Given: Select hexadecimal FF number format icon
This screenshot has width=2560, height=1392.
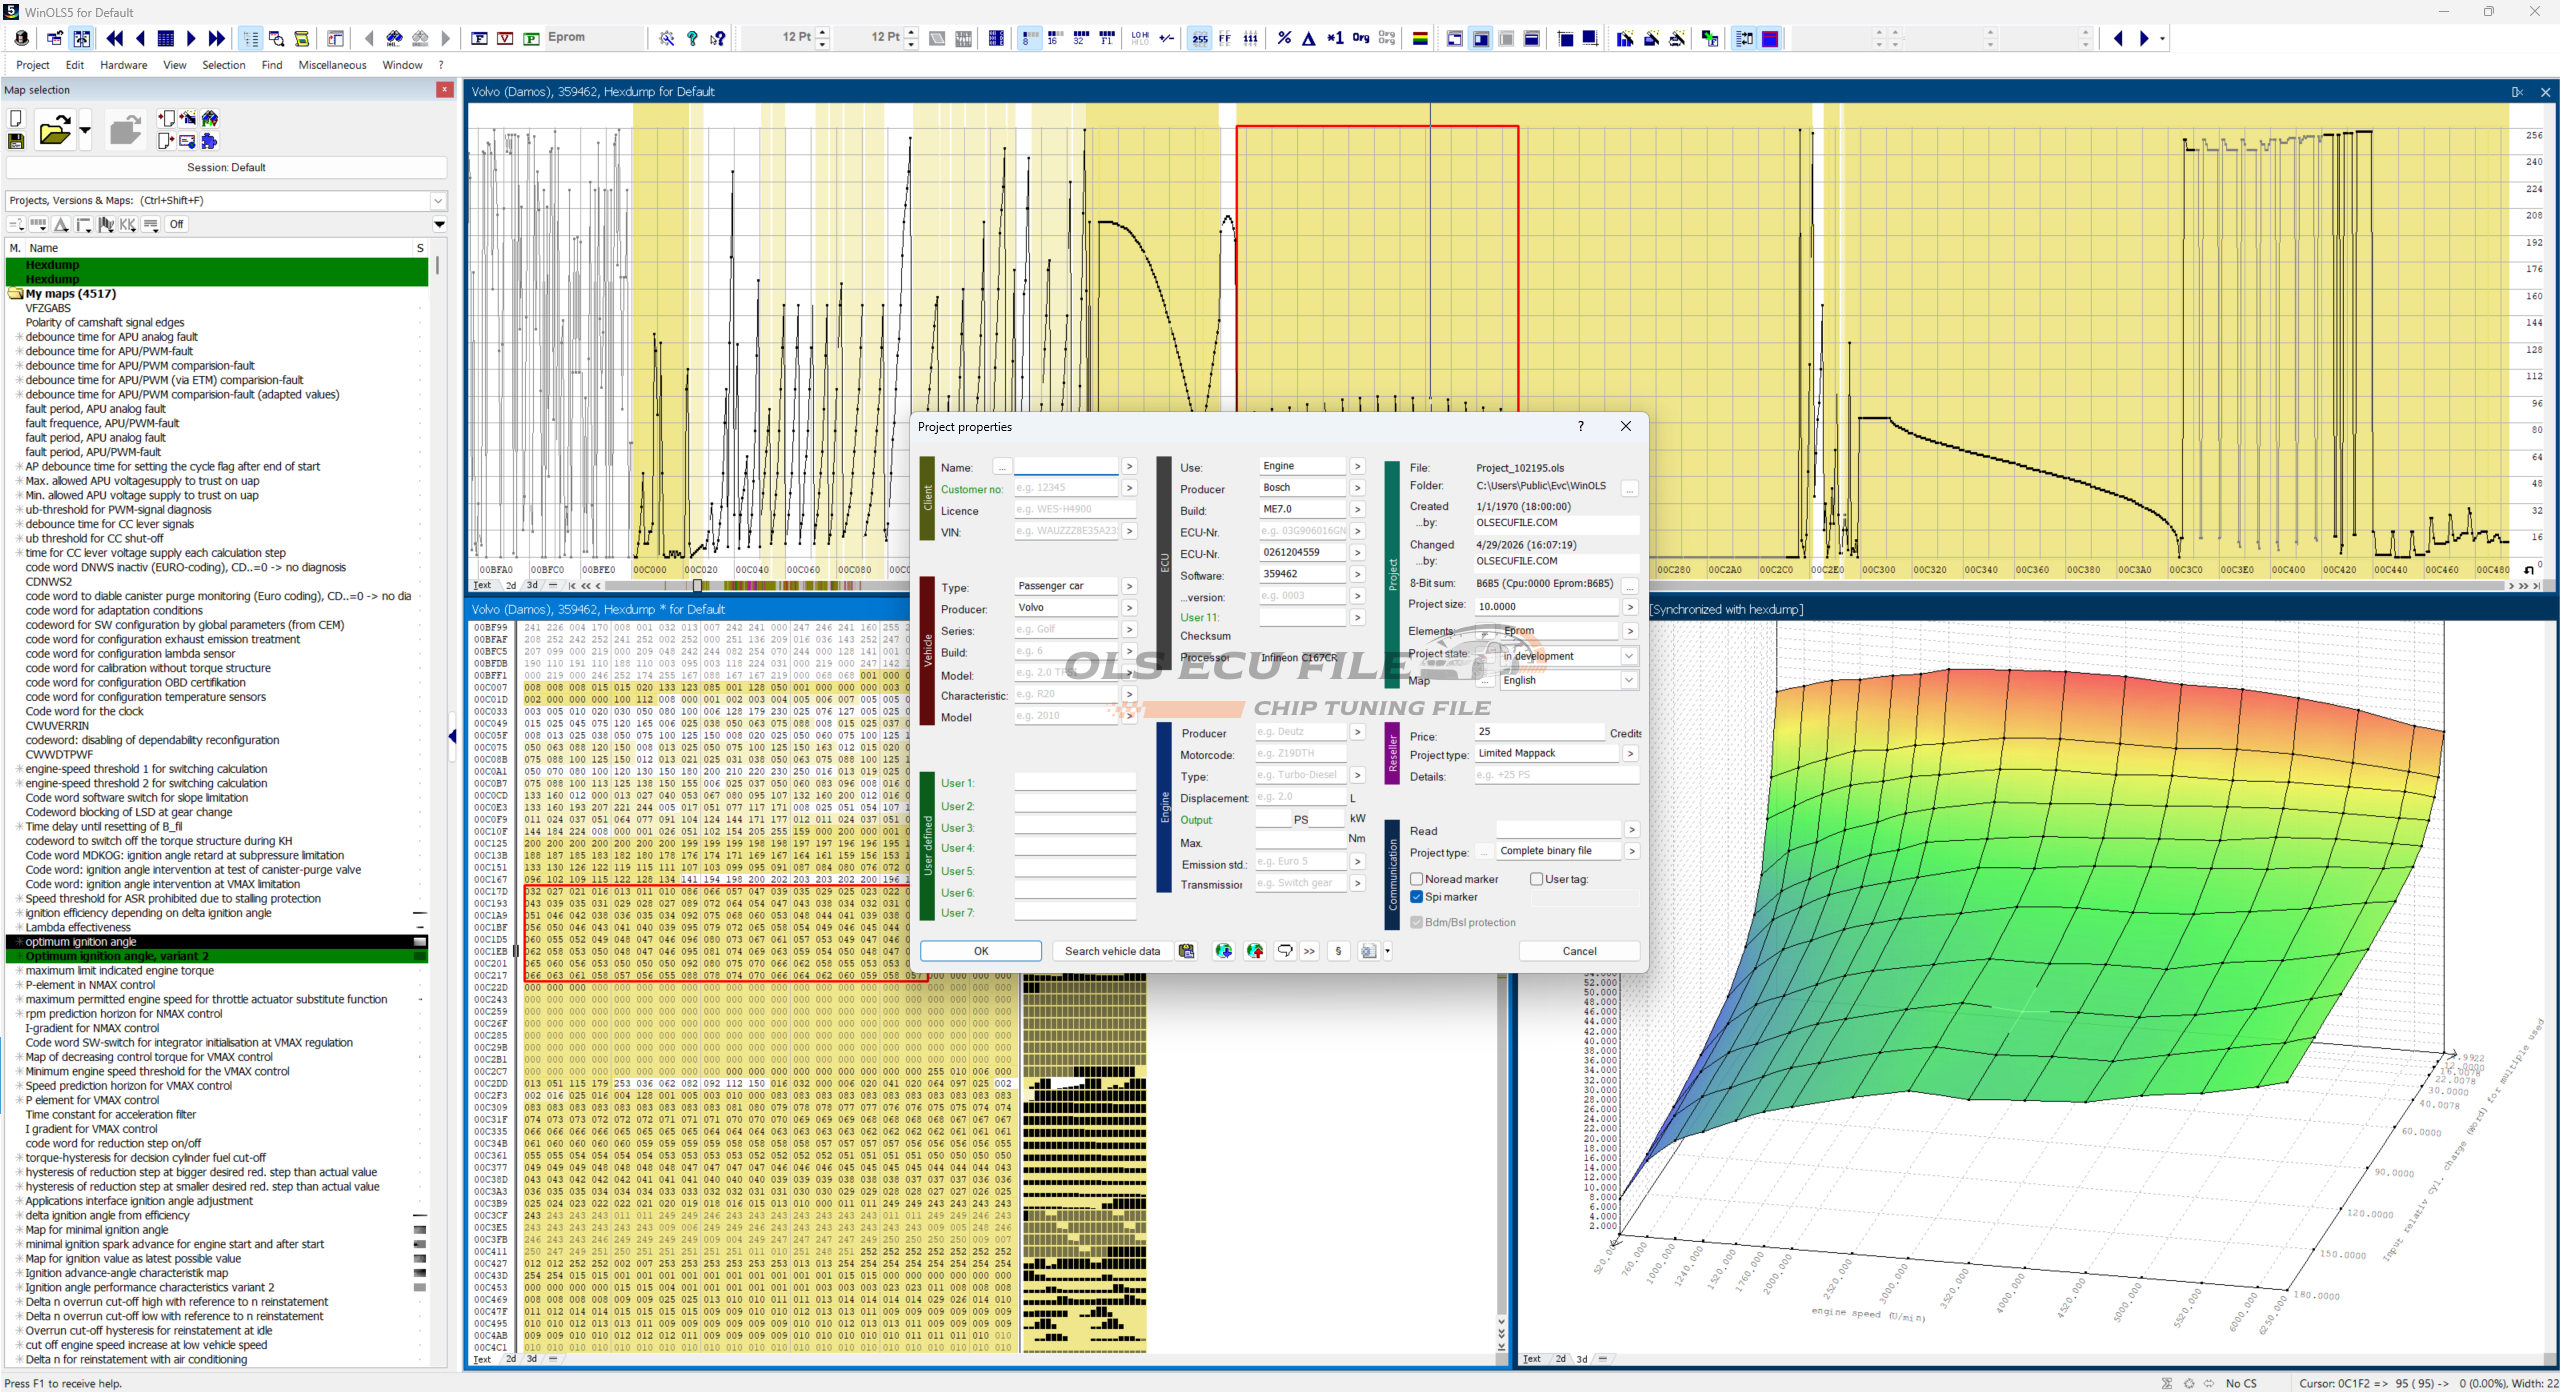Looking at the screenshot, I should point(1225,38).
